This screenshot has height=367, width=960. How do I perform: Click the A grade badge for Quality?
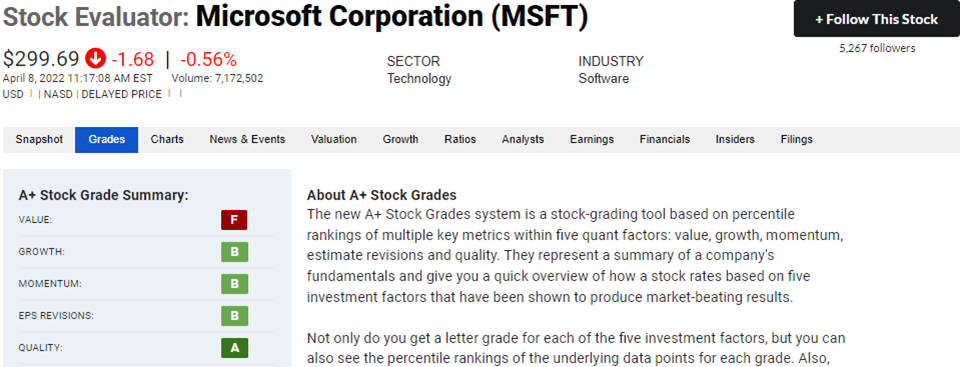click(234, 348)
